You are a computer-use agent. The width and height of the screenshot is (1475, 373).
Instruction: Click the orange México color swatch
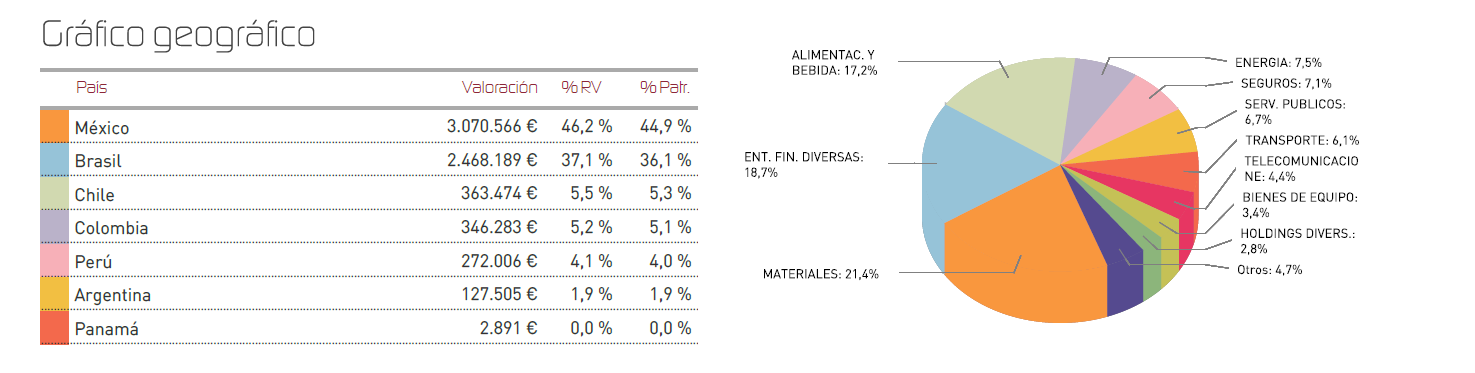coord(54,127)
